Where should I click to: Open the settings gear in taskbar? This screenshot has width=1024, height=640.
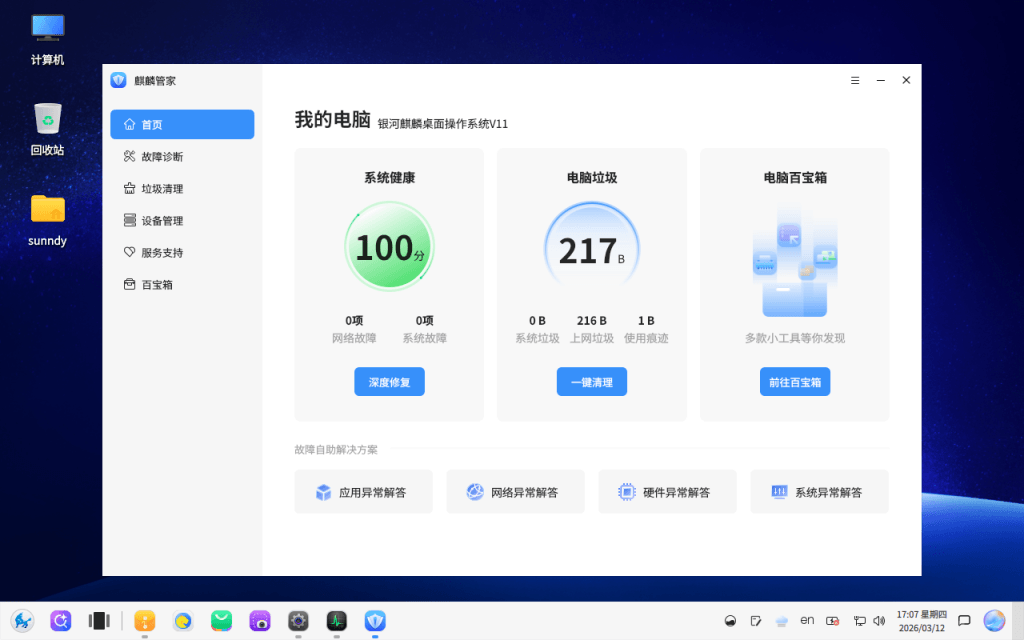point(298,620)
